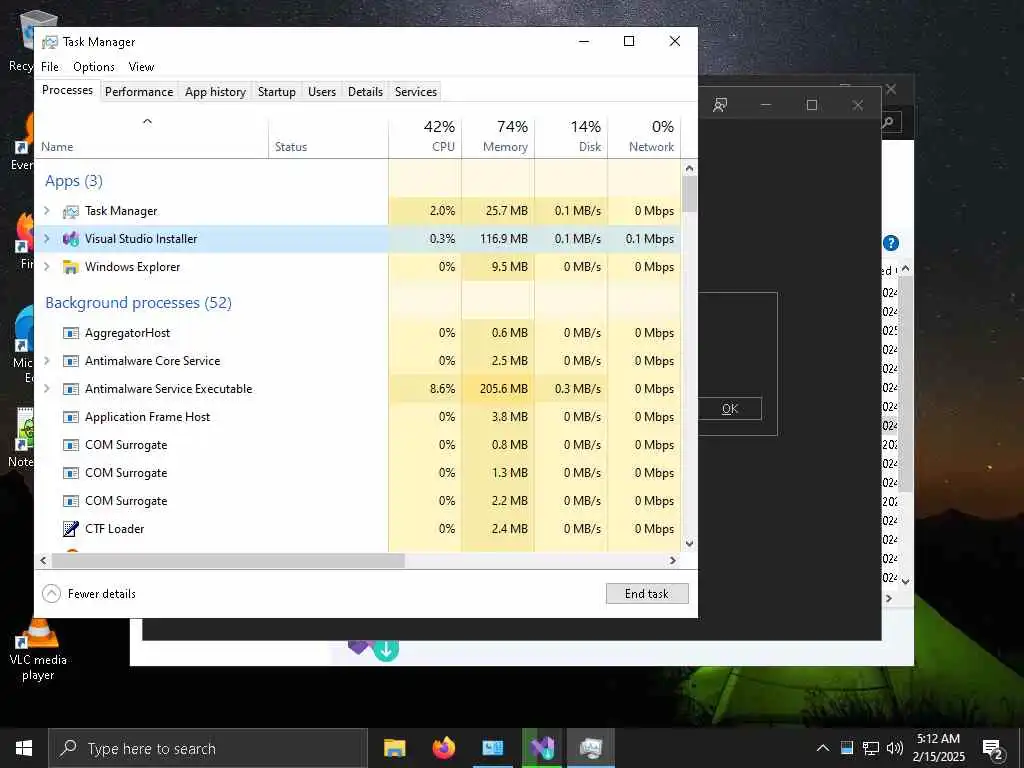Screen dimensions: 1024x768
Task: Click the taskbar clock showing 5:12 AM
Action: pyautogui.click(x=938, y=748)
